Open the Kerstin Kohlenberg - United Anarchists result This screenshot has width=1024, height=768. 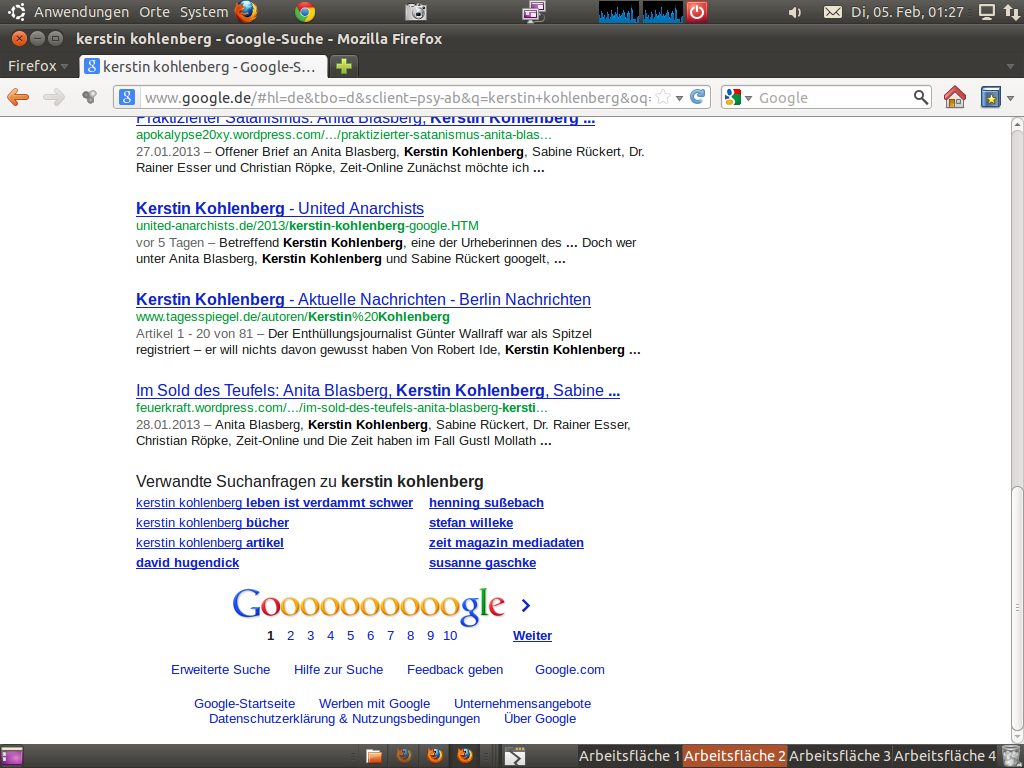280,208
